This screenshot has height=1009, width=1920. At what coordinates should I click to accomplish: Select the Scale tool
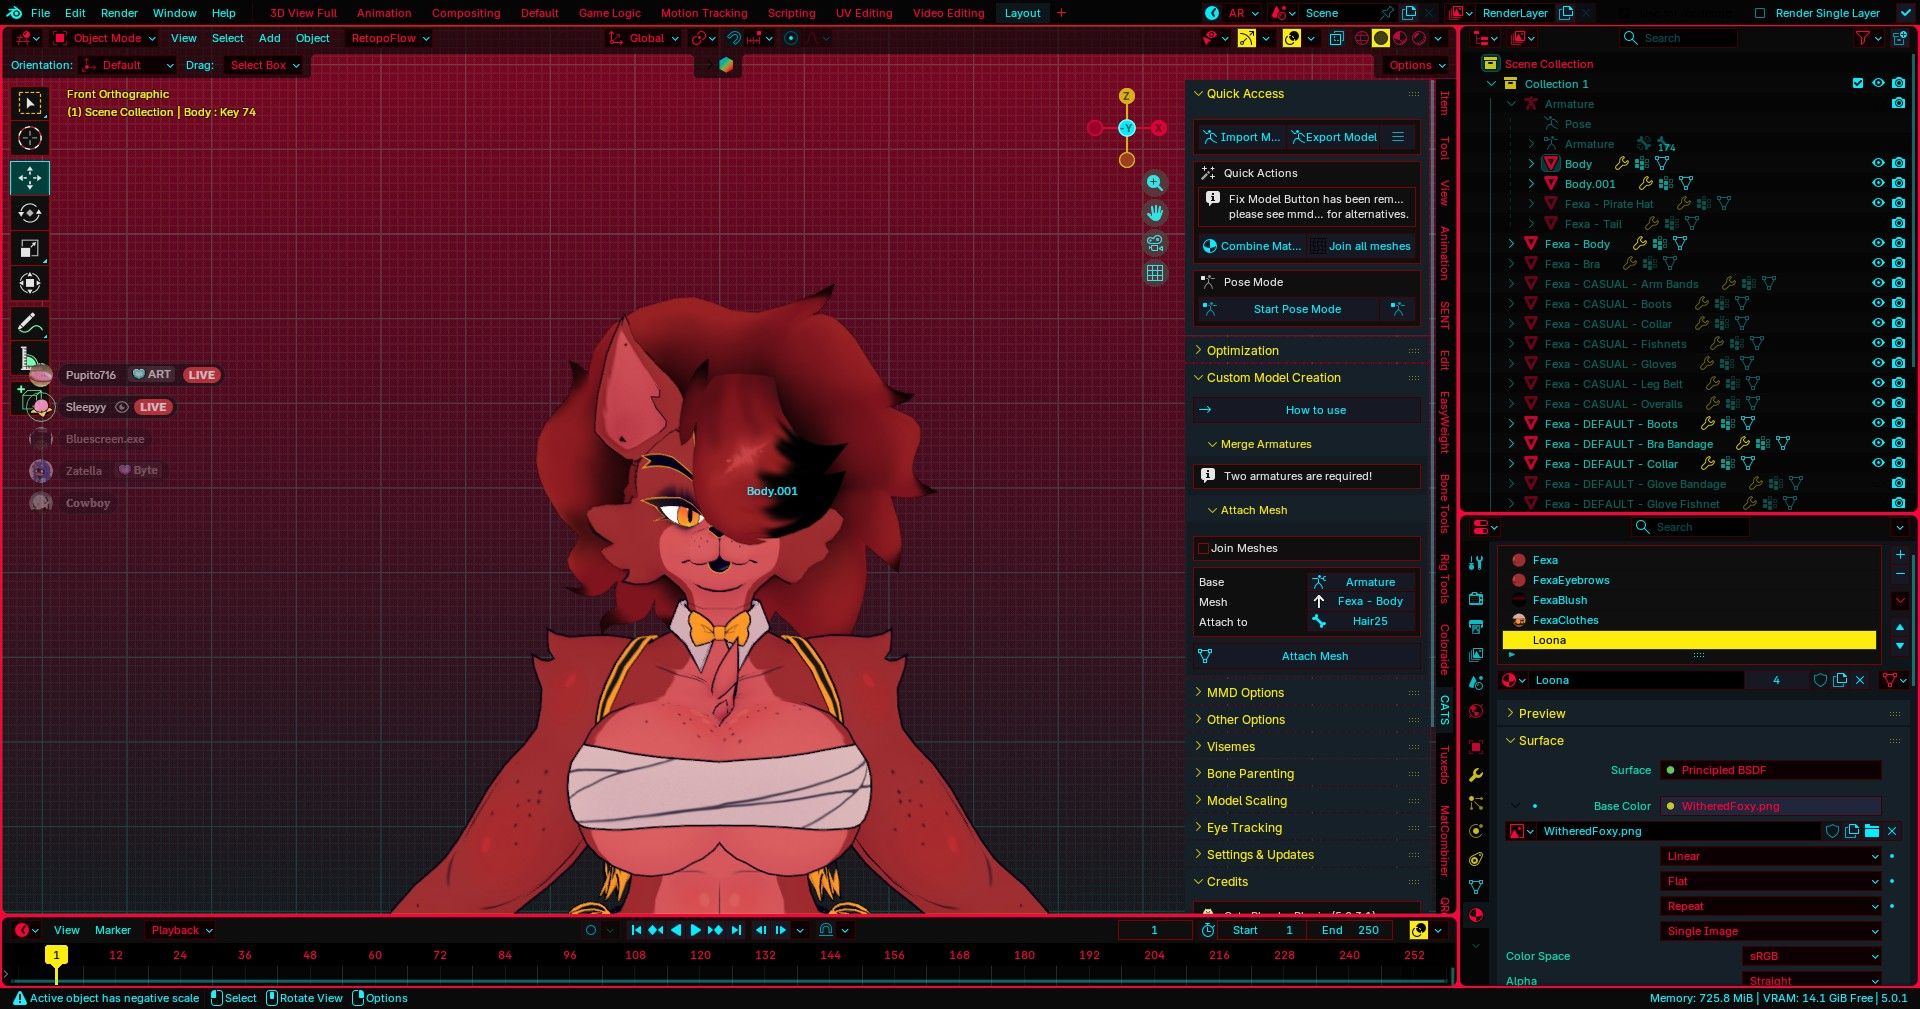(30, 248)
